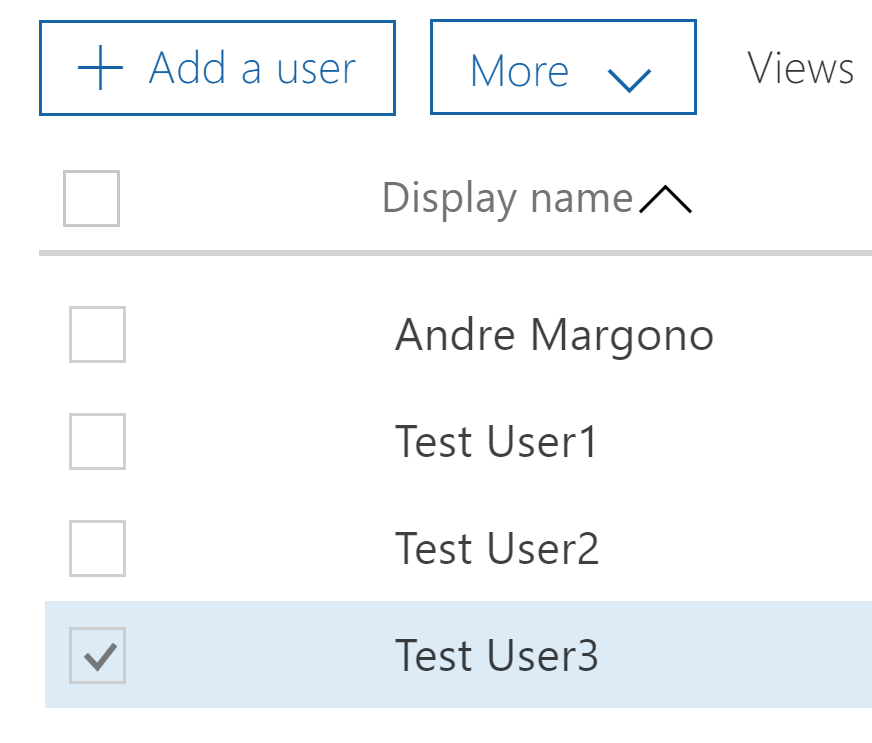This screenshot has width=872, height=743.
Task: Open Andre Margono user details
Action: [554, 334]
